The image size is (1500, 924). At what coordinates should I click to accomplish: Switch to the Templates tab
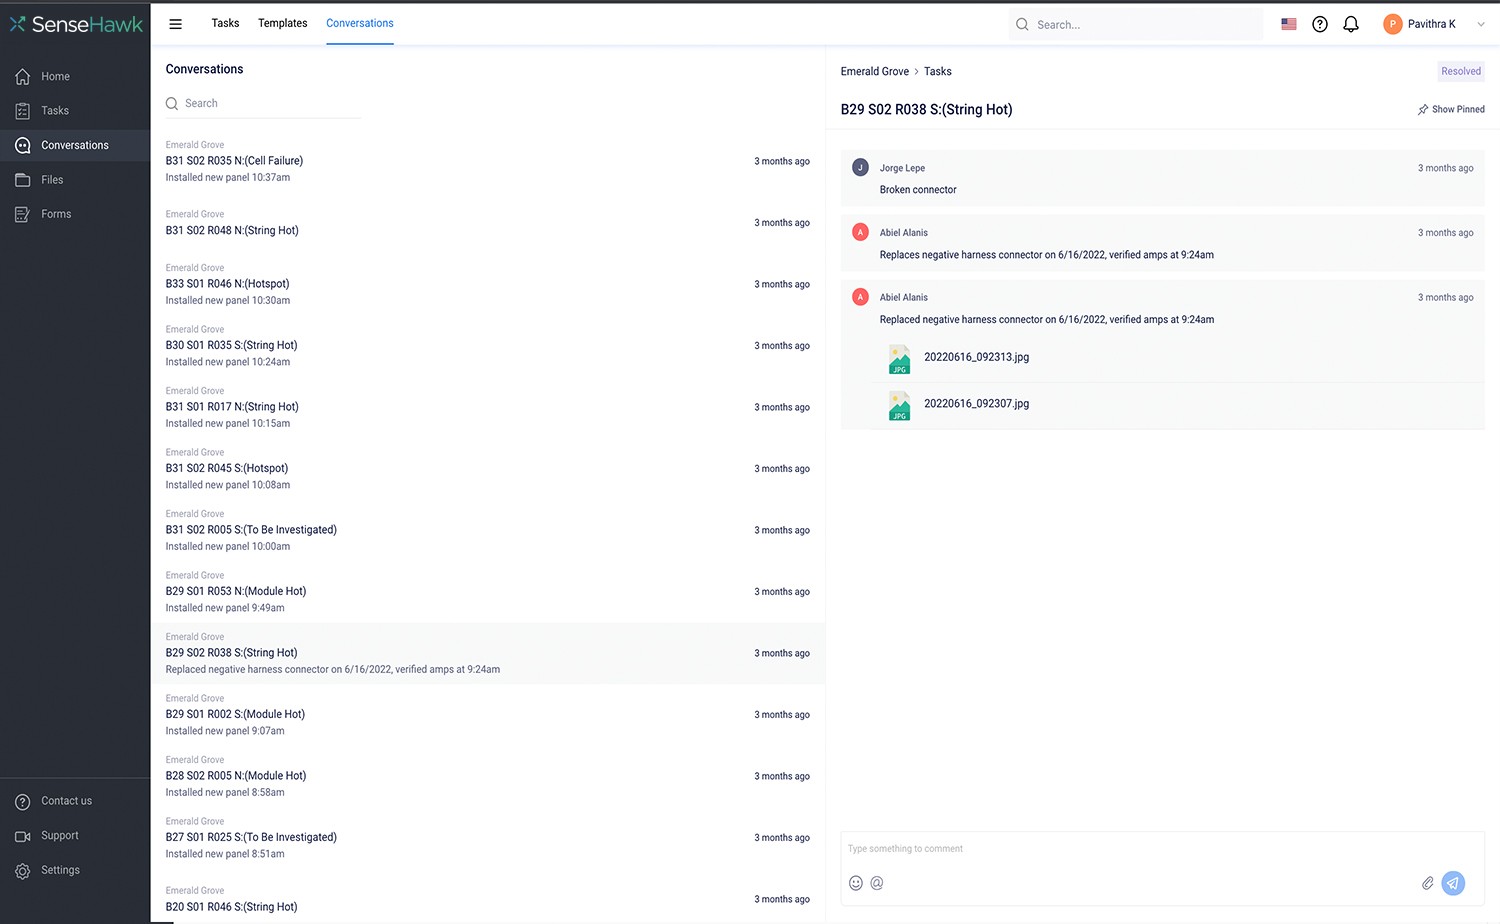[x=283, y=23]
